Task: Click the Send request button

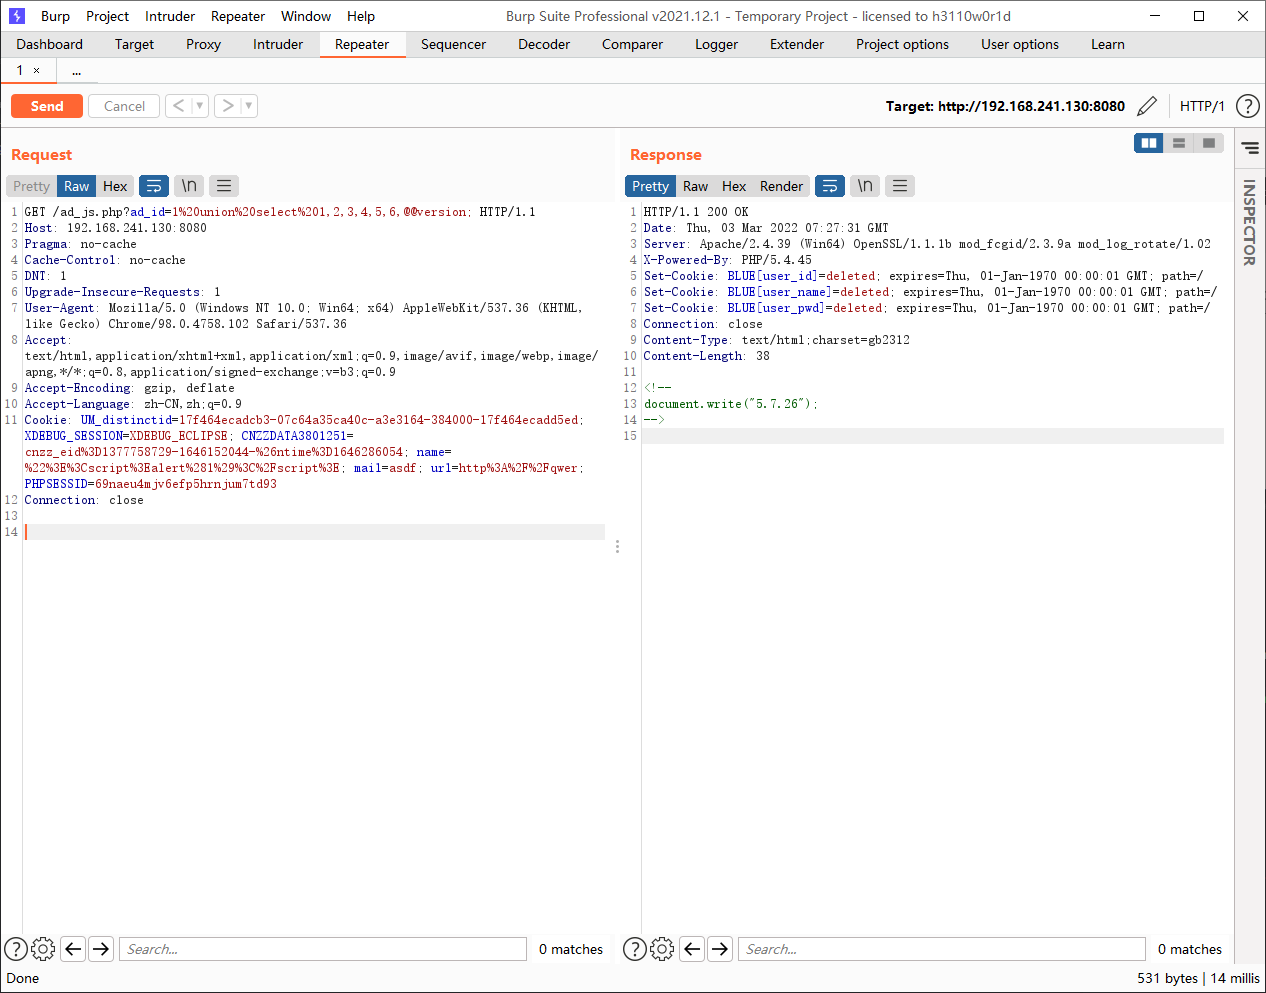Action: pos(47,106)
